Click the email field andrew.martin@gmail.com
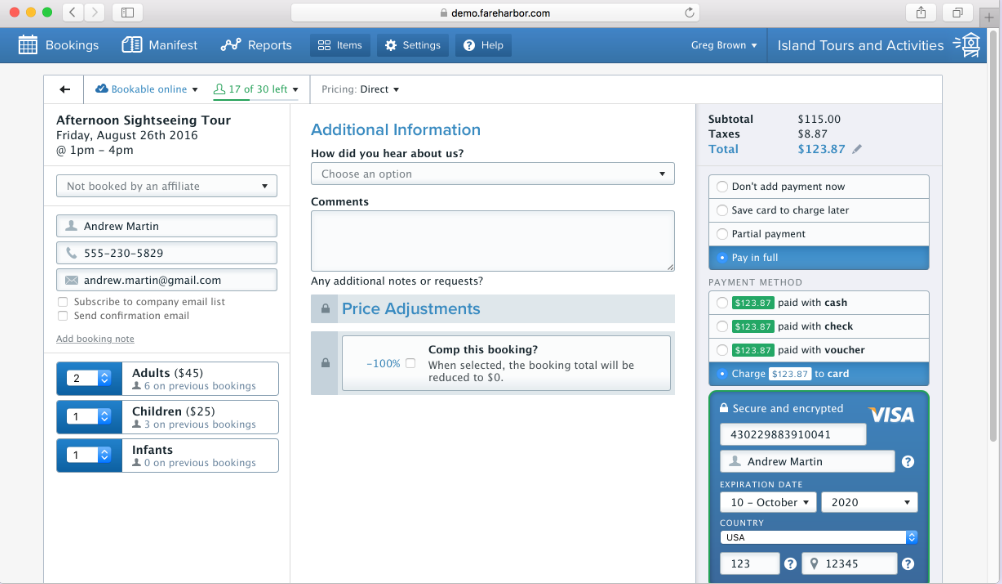1002x584 pixels. pos(167,280)
